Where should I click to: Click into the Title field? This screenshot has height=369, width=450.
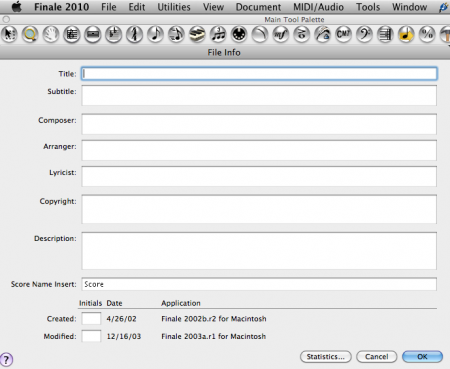(259, 74)
